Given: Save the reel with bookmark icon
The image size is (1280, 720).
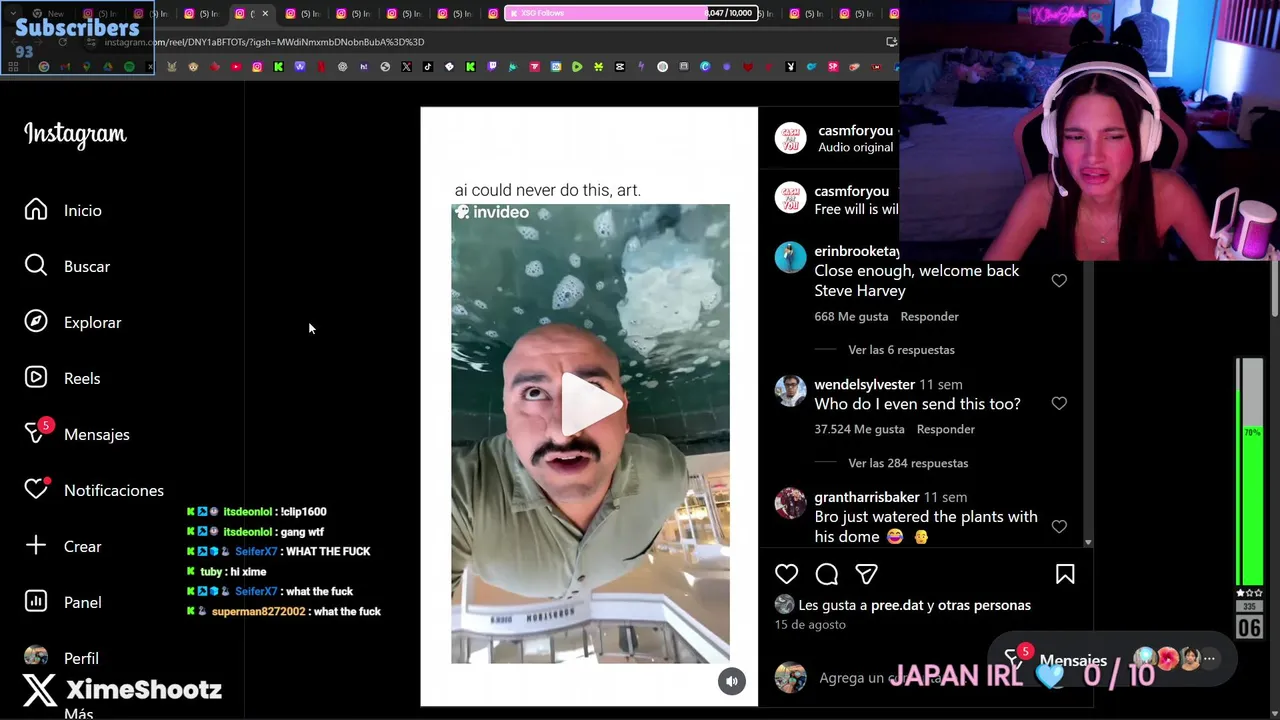Looking at the screenshot, I should (1065, 574).
